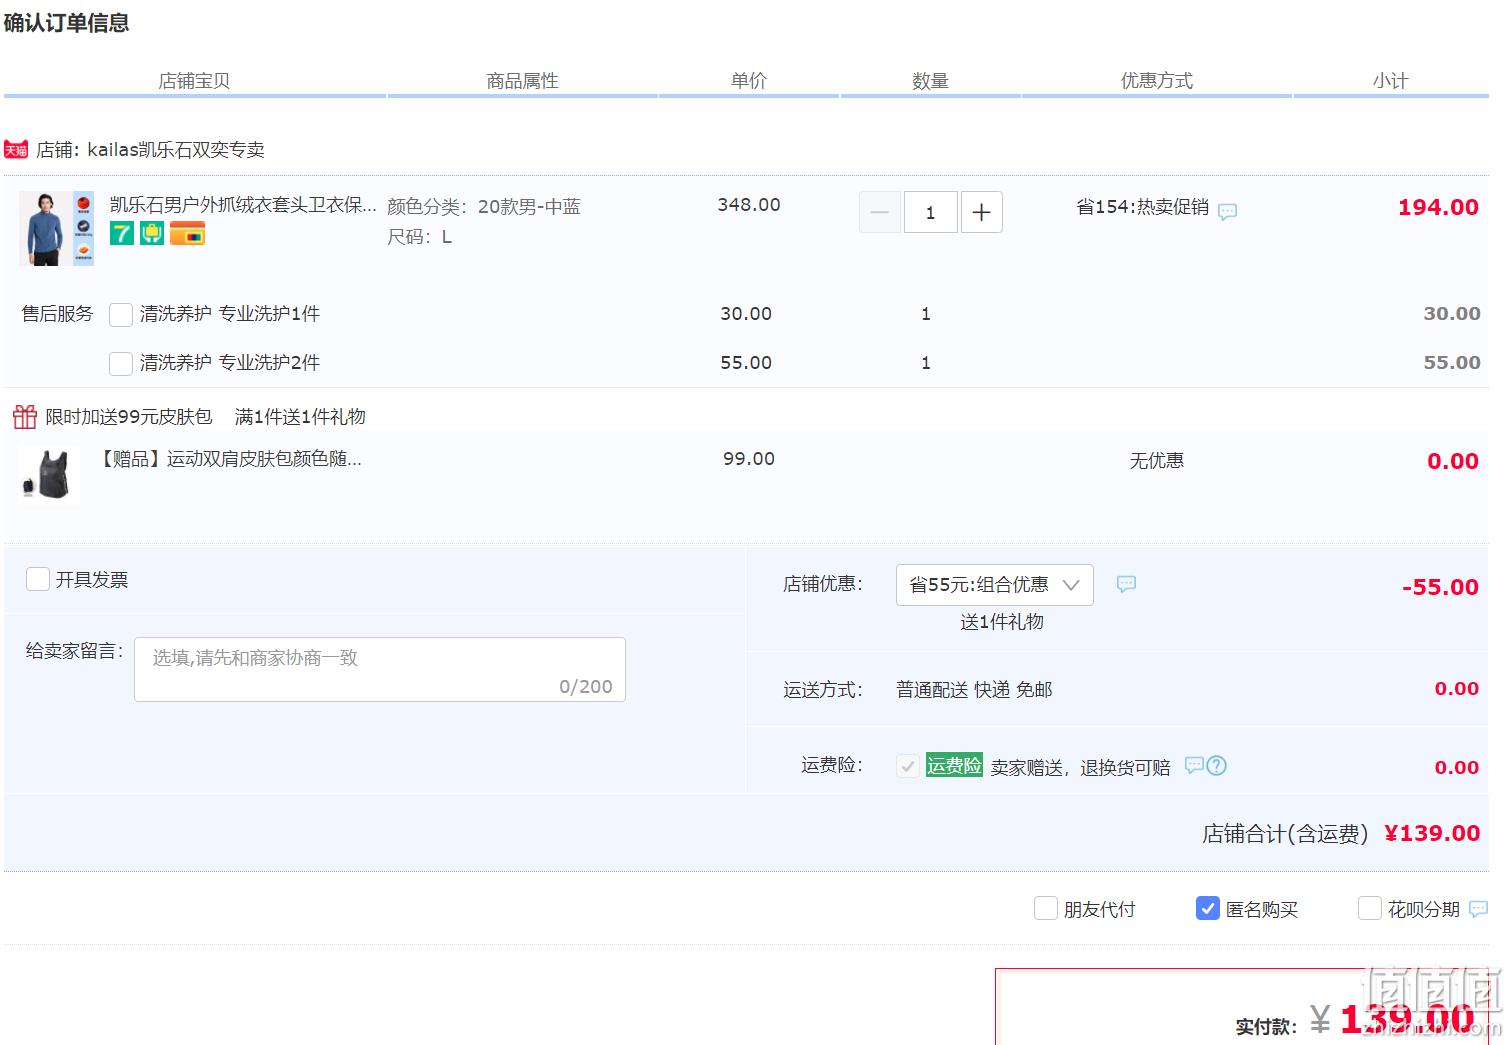Check 清洗养护 专业洗护2件 option
Screen dimensions: 1511x1045
[x=121, y=364]
